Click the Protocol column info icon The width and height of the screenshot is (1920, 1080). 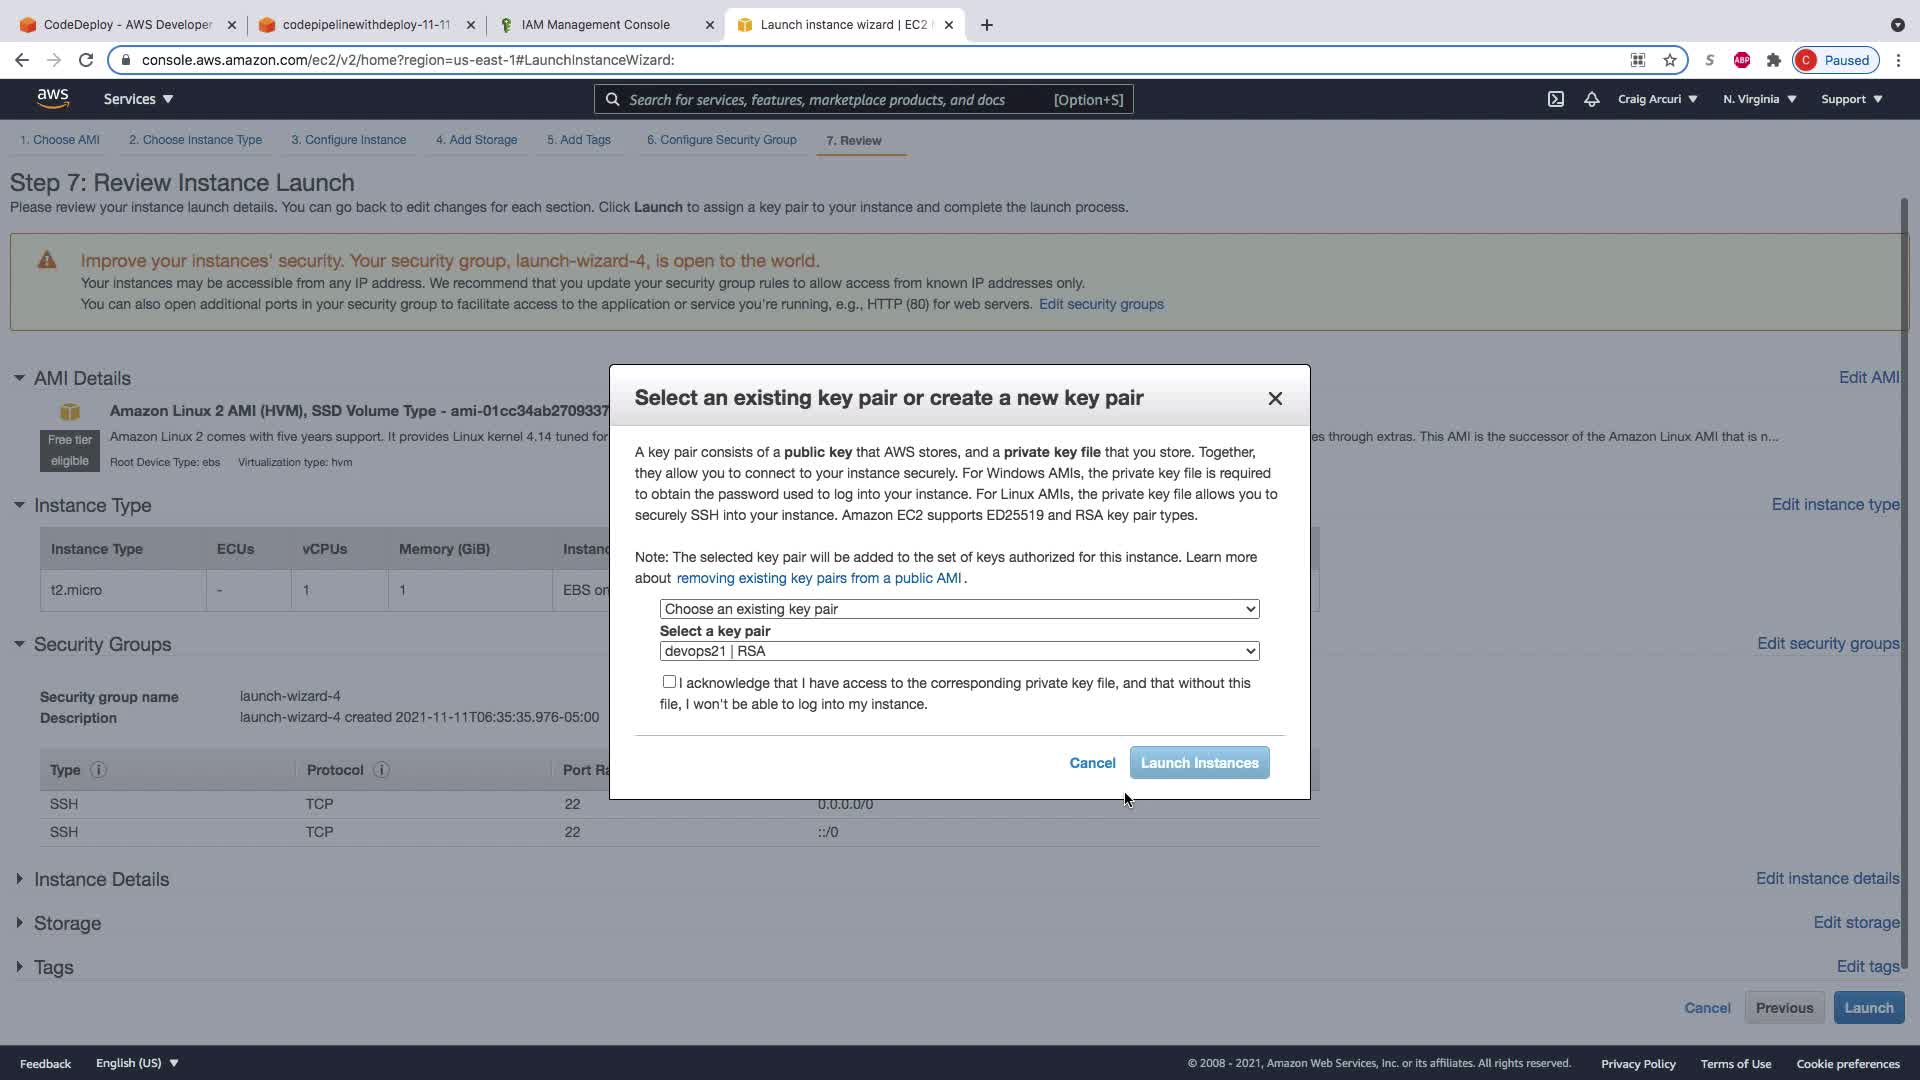381,770
